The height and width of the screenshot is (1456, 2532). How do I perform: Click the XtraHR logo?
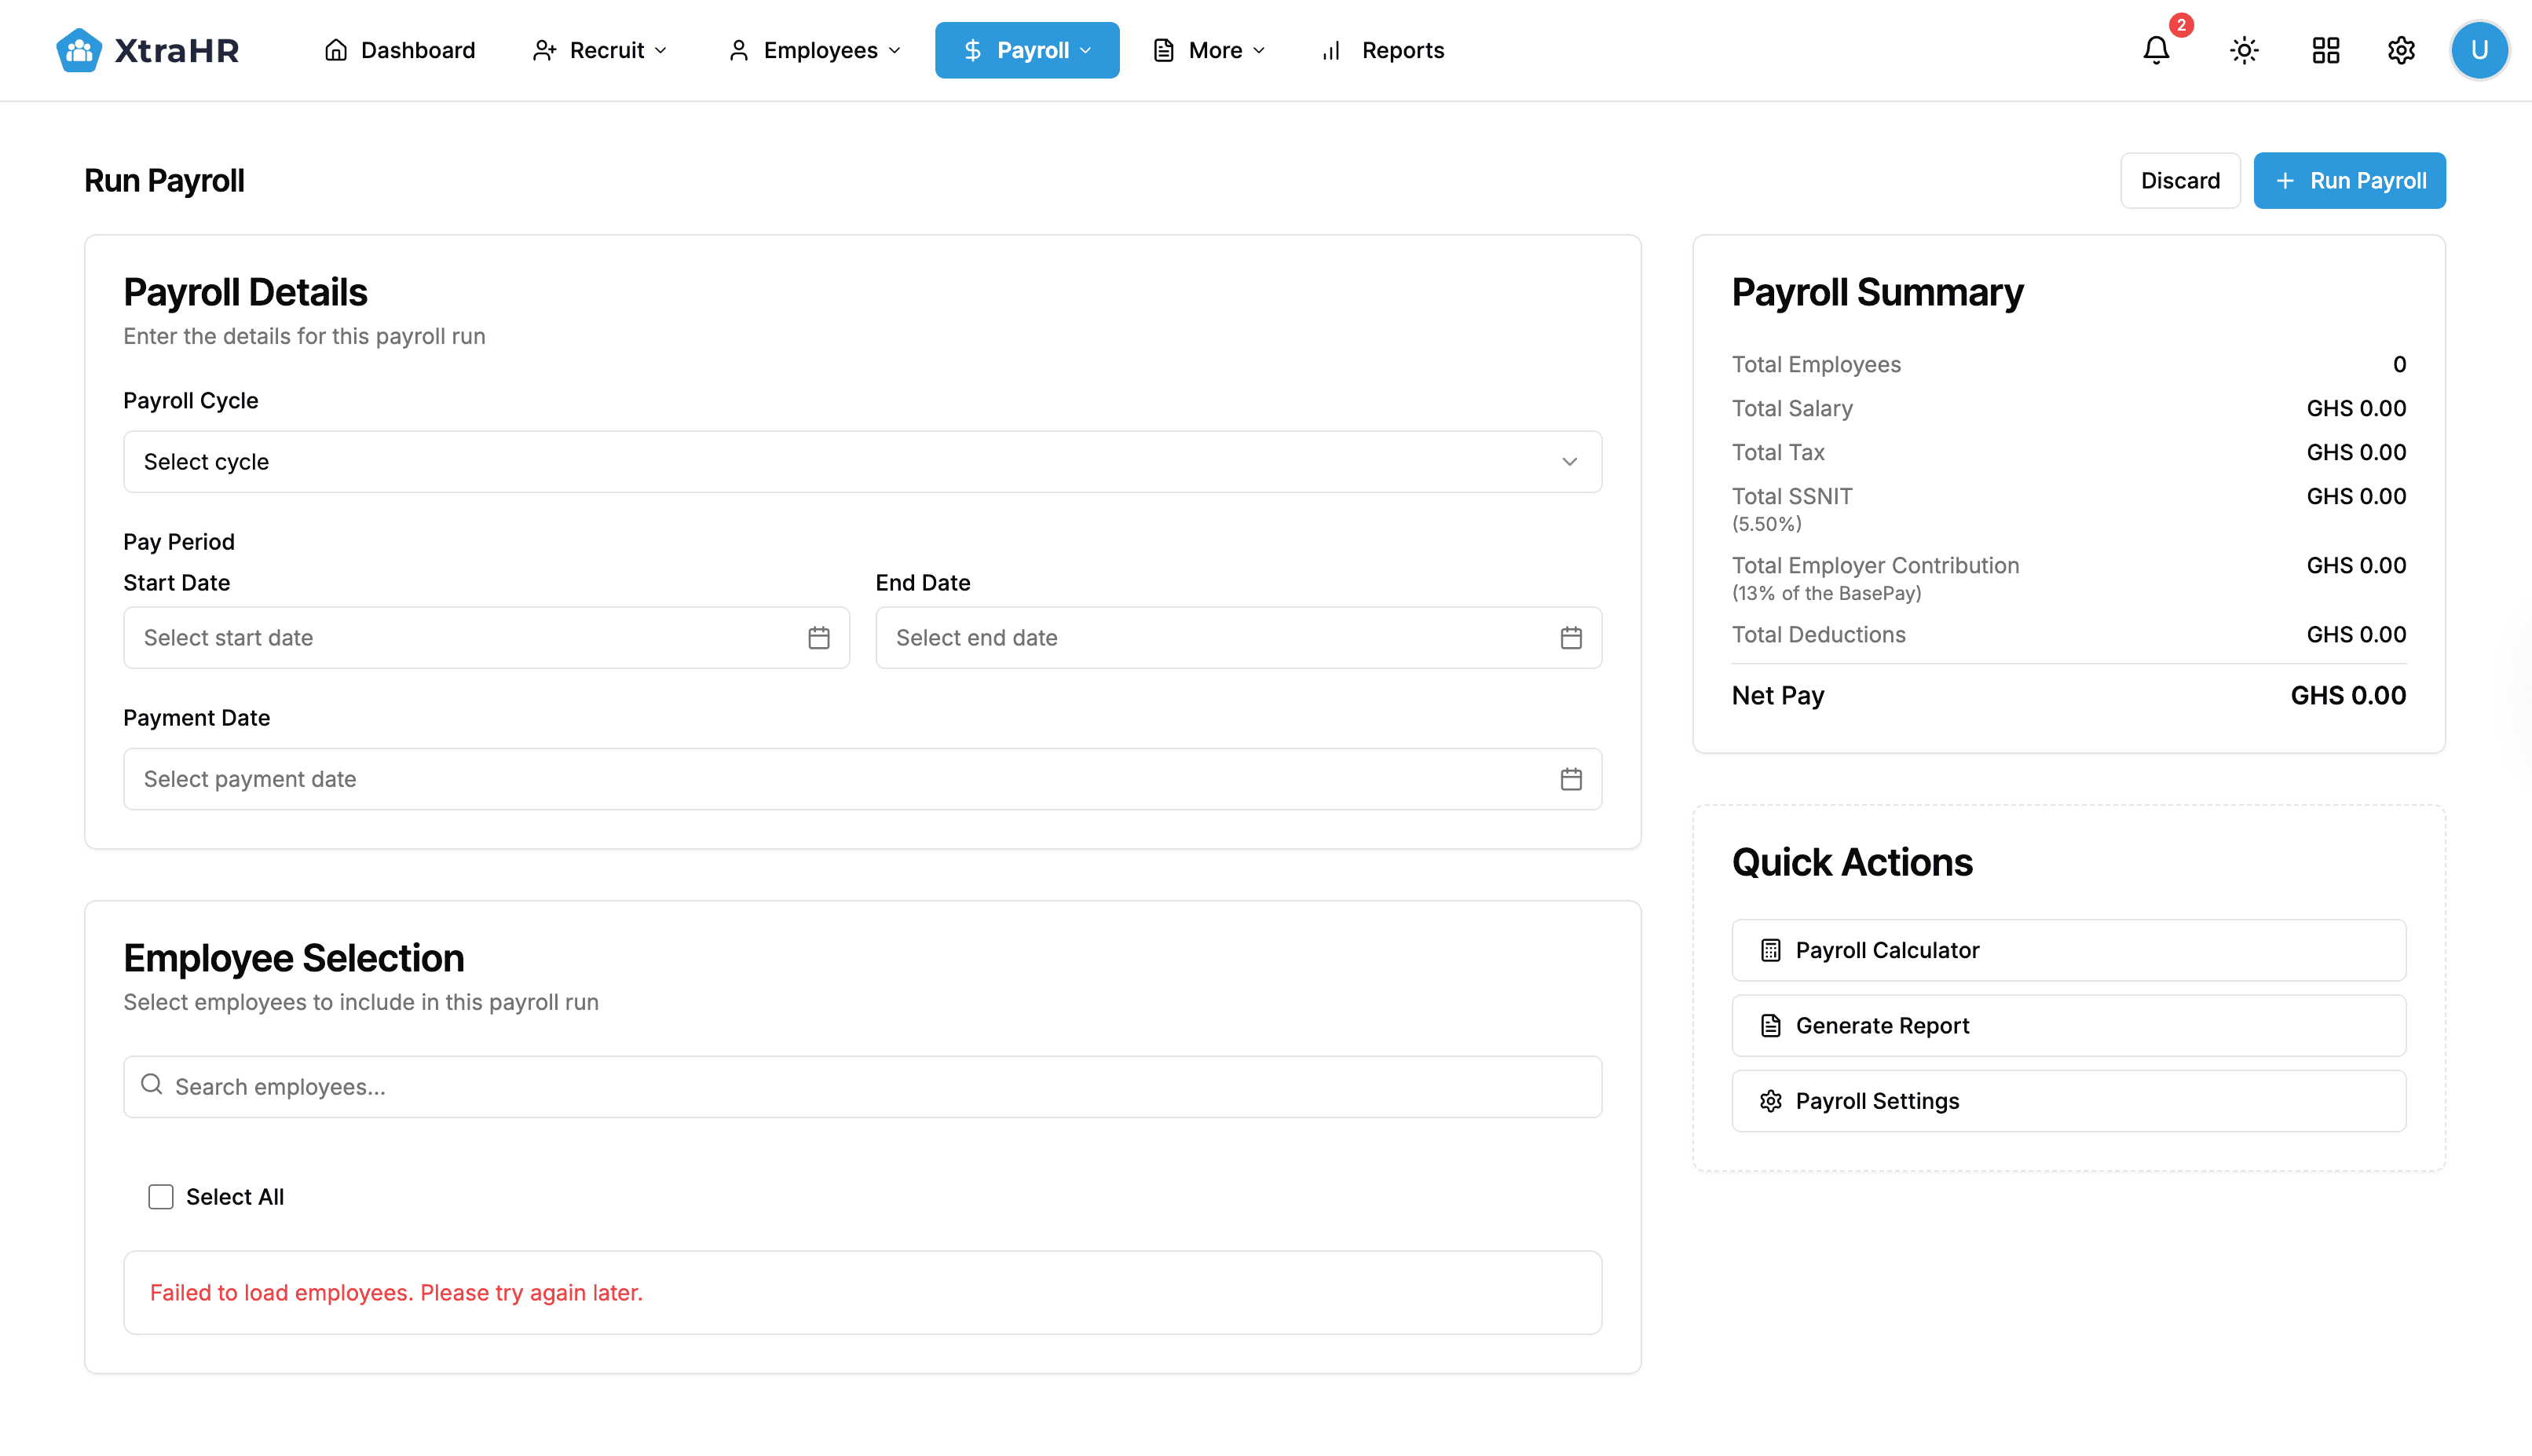pos(148,50)
